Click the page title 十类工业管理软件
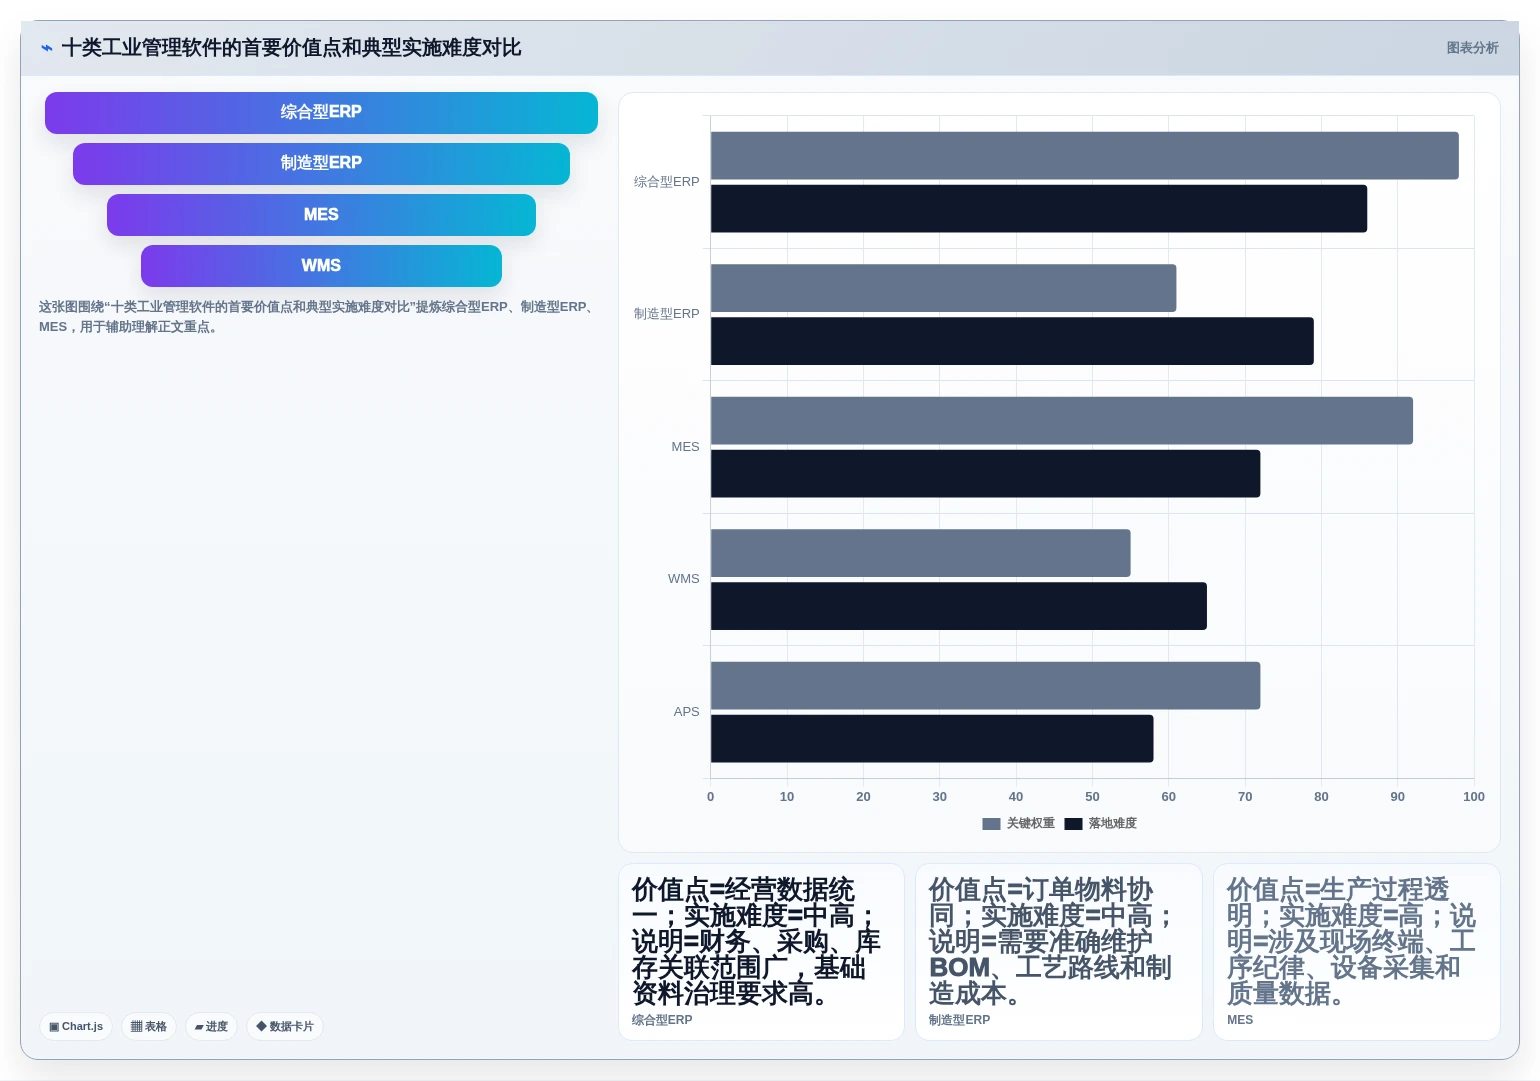This screenshot has height=1081, width=1540. click(291, 48)
